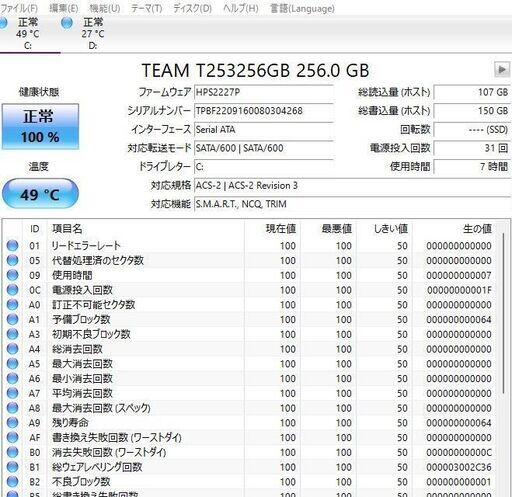
Task: Click raw value 00000000001F
Action: click(x=459, y=290)
